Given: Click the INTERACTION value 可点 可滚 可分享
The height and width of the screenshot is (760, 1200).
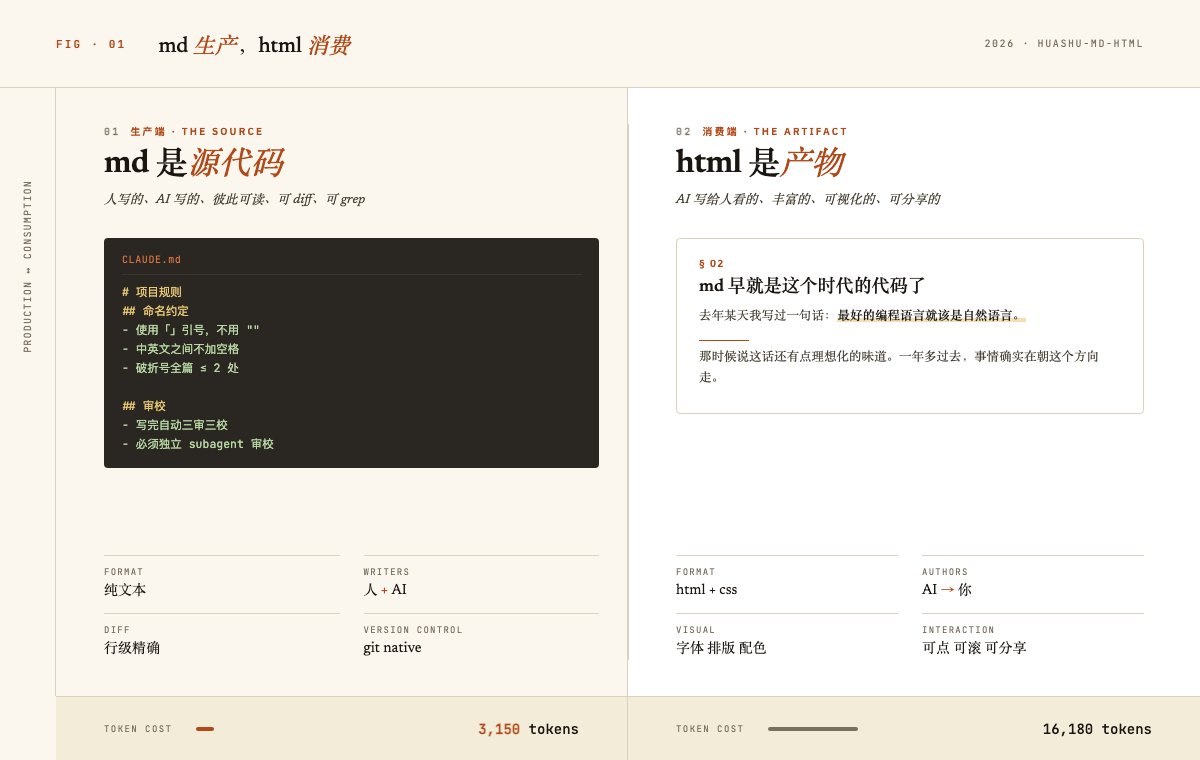Looking at the screenshot, I should 974,648.
